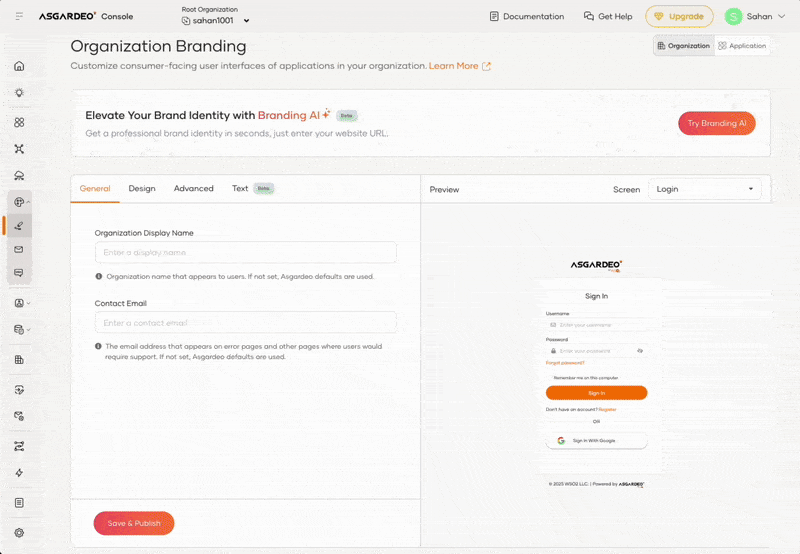Click the Branding palette icon in sidebar
The height and width of the screenshot is (554, 800).
click(x=19, y=202)
